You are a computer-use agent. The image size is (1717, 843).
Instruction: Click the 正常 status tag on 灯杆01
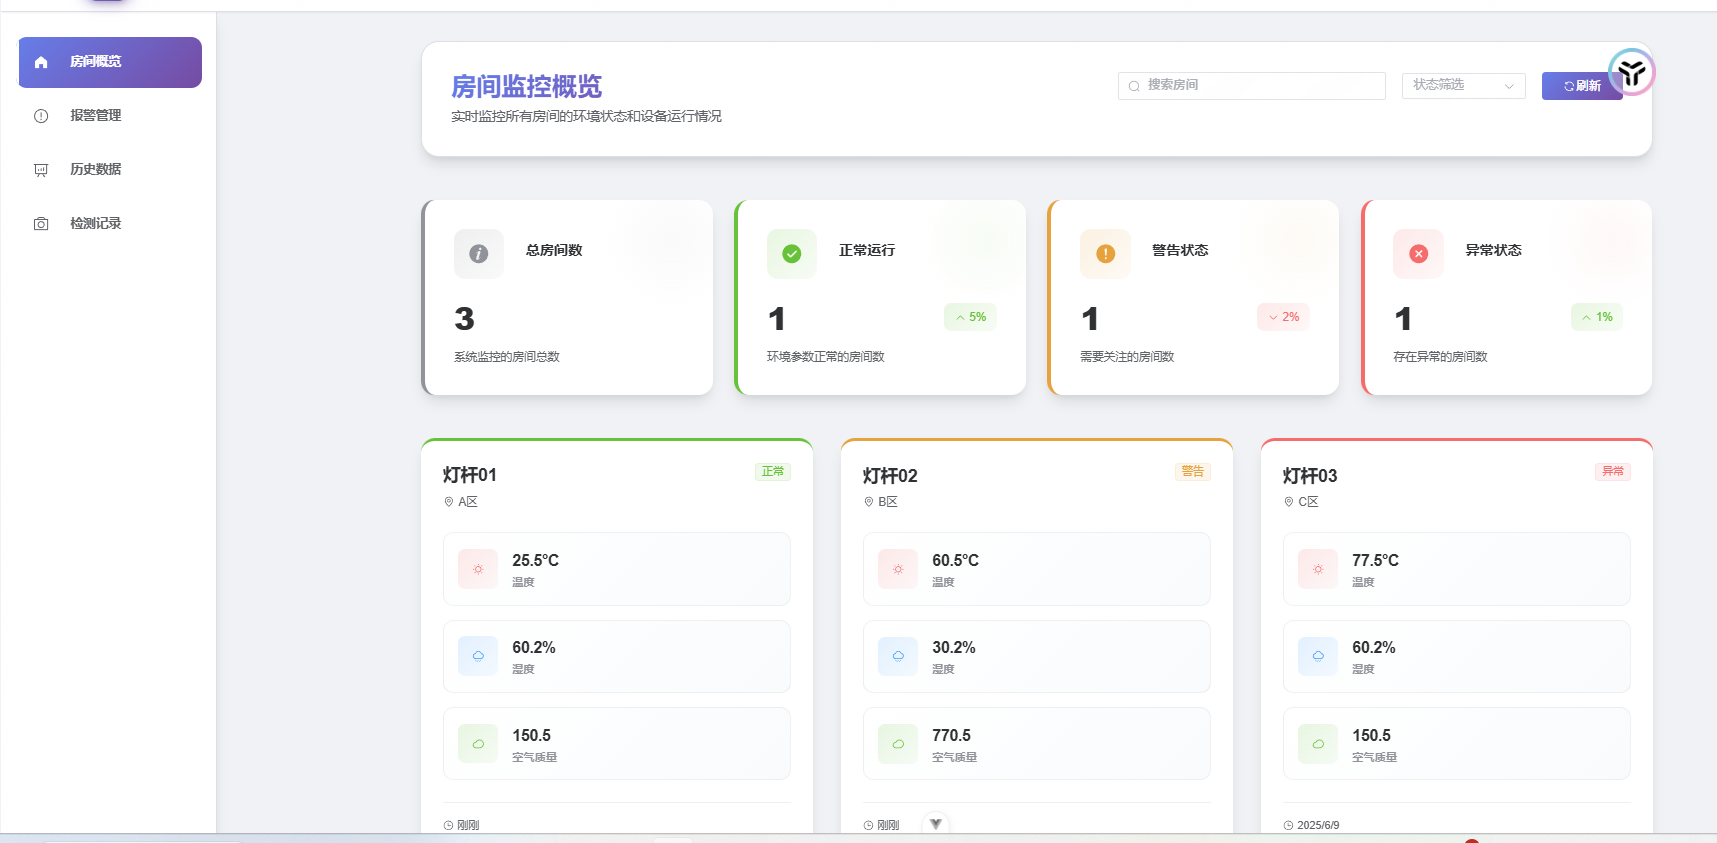click(x=773, y=472)
